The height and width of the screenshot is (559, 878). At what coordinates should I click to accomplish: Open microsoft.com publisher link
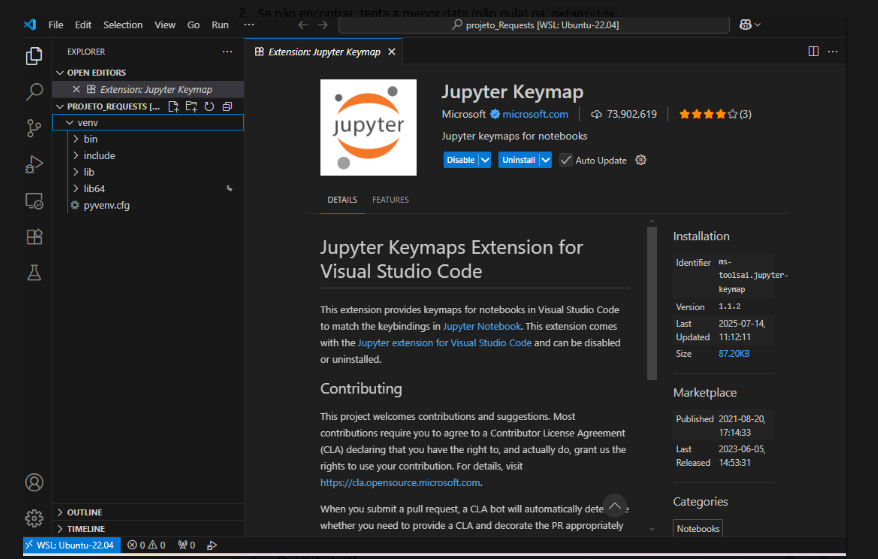535,114
